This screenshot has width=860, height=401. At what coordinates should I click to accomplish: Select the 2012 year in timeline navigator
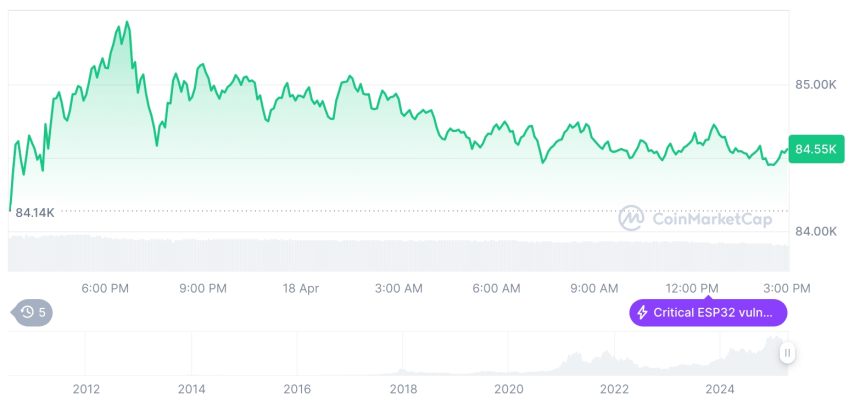[85, 388]
